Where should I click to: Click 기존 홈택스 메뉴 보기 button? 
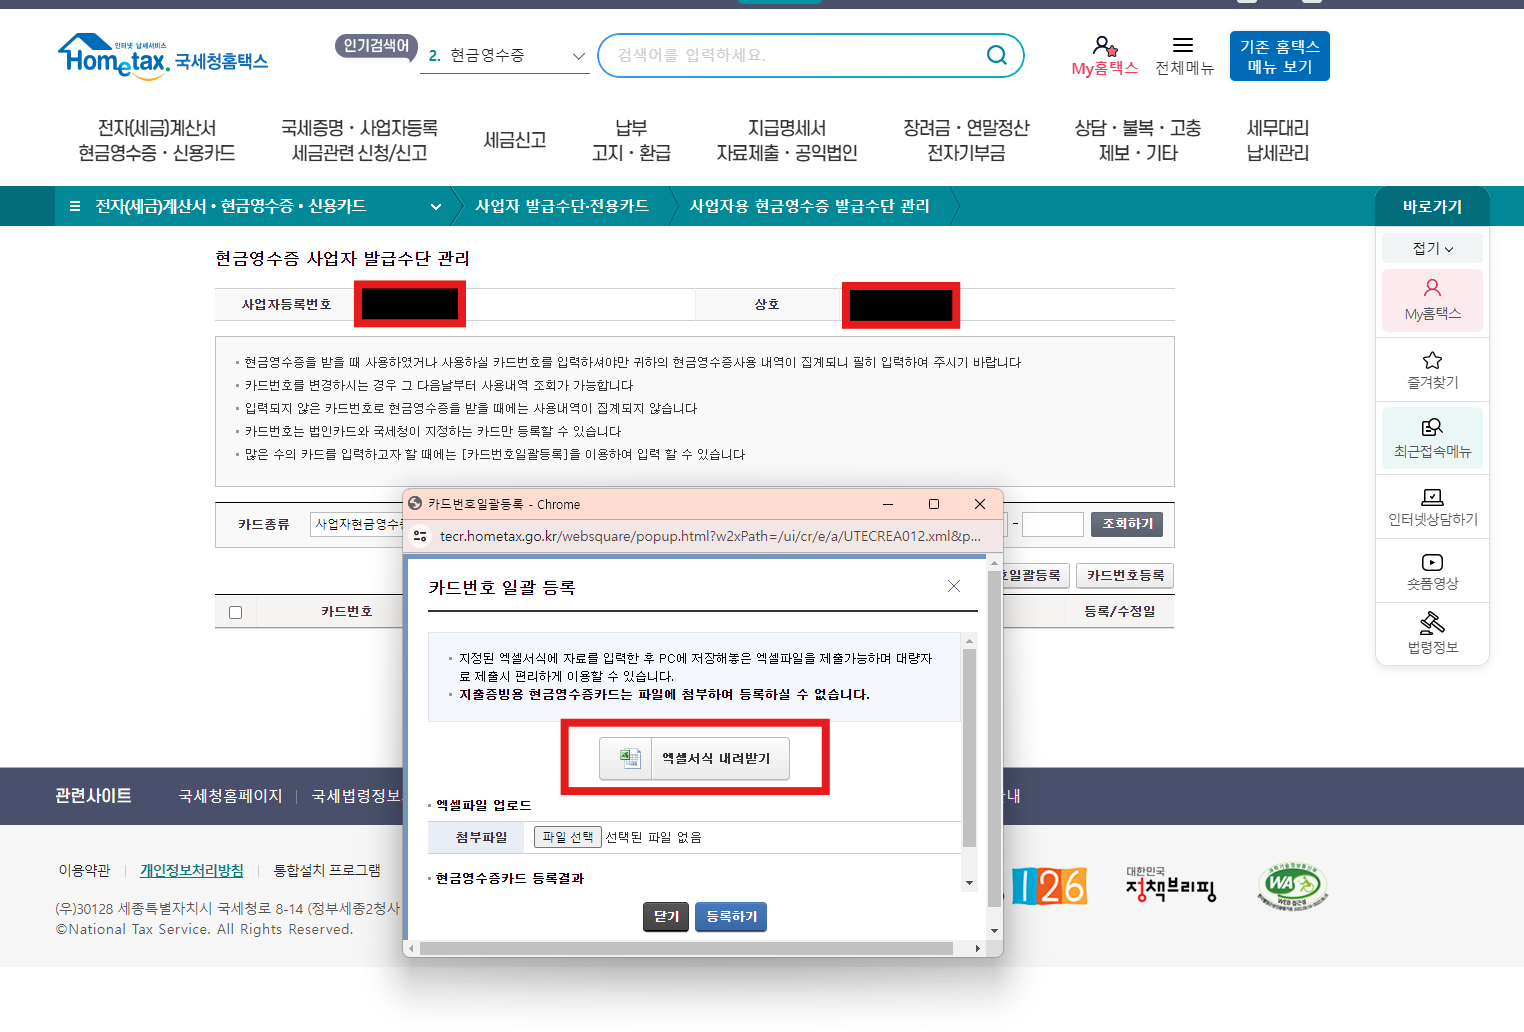click(x=1279, y=56)
